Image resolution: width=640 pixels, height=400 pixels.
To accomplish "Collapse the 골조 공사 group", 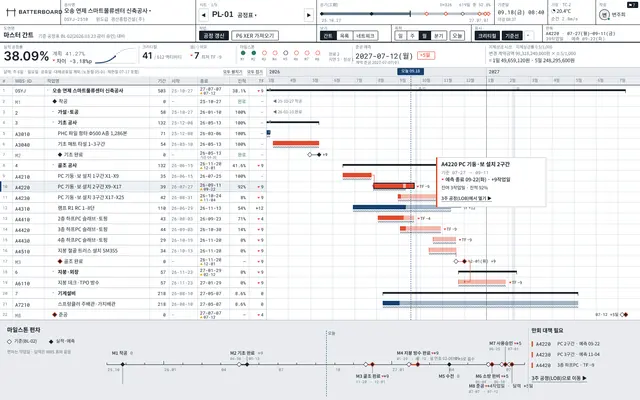I will tap(53, 165).
